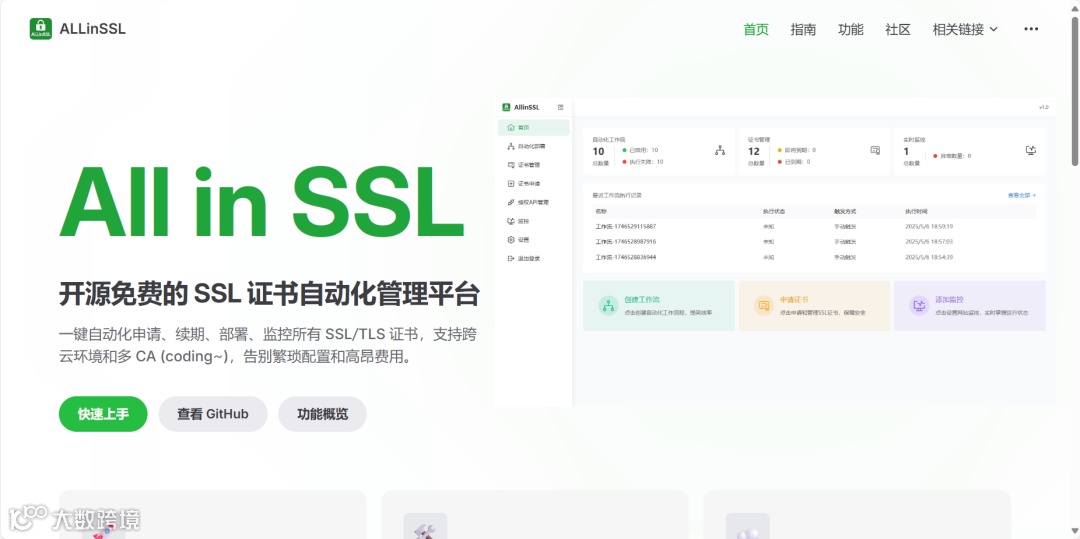The width and height of the screenshot is (1080, 539).
Task: Click the 设置 gear sidebar icon
Action: point(510,240)
